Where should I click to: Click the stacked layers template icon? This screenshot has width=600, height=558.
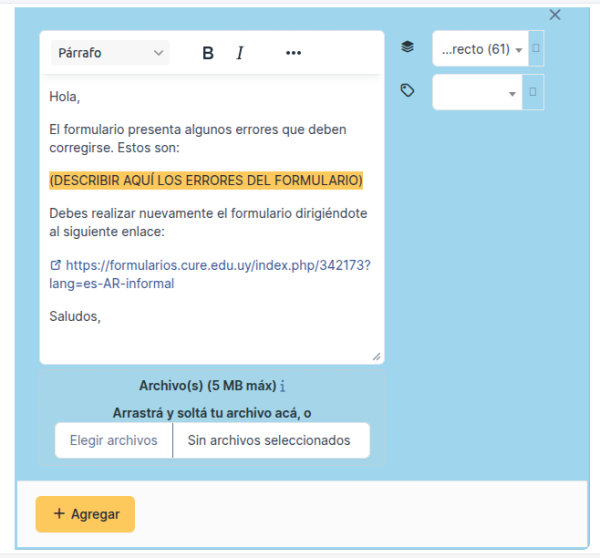(408, 47)
